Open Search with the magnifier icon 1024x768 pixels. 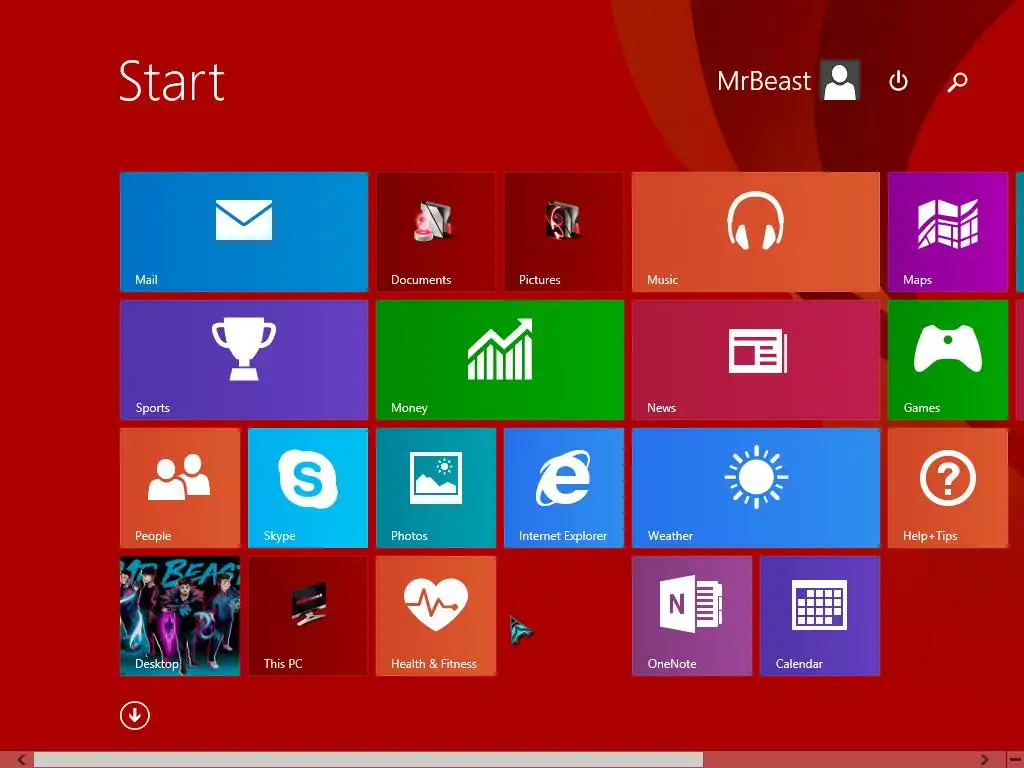957,82
